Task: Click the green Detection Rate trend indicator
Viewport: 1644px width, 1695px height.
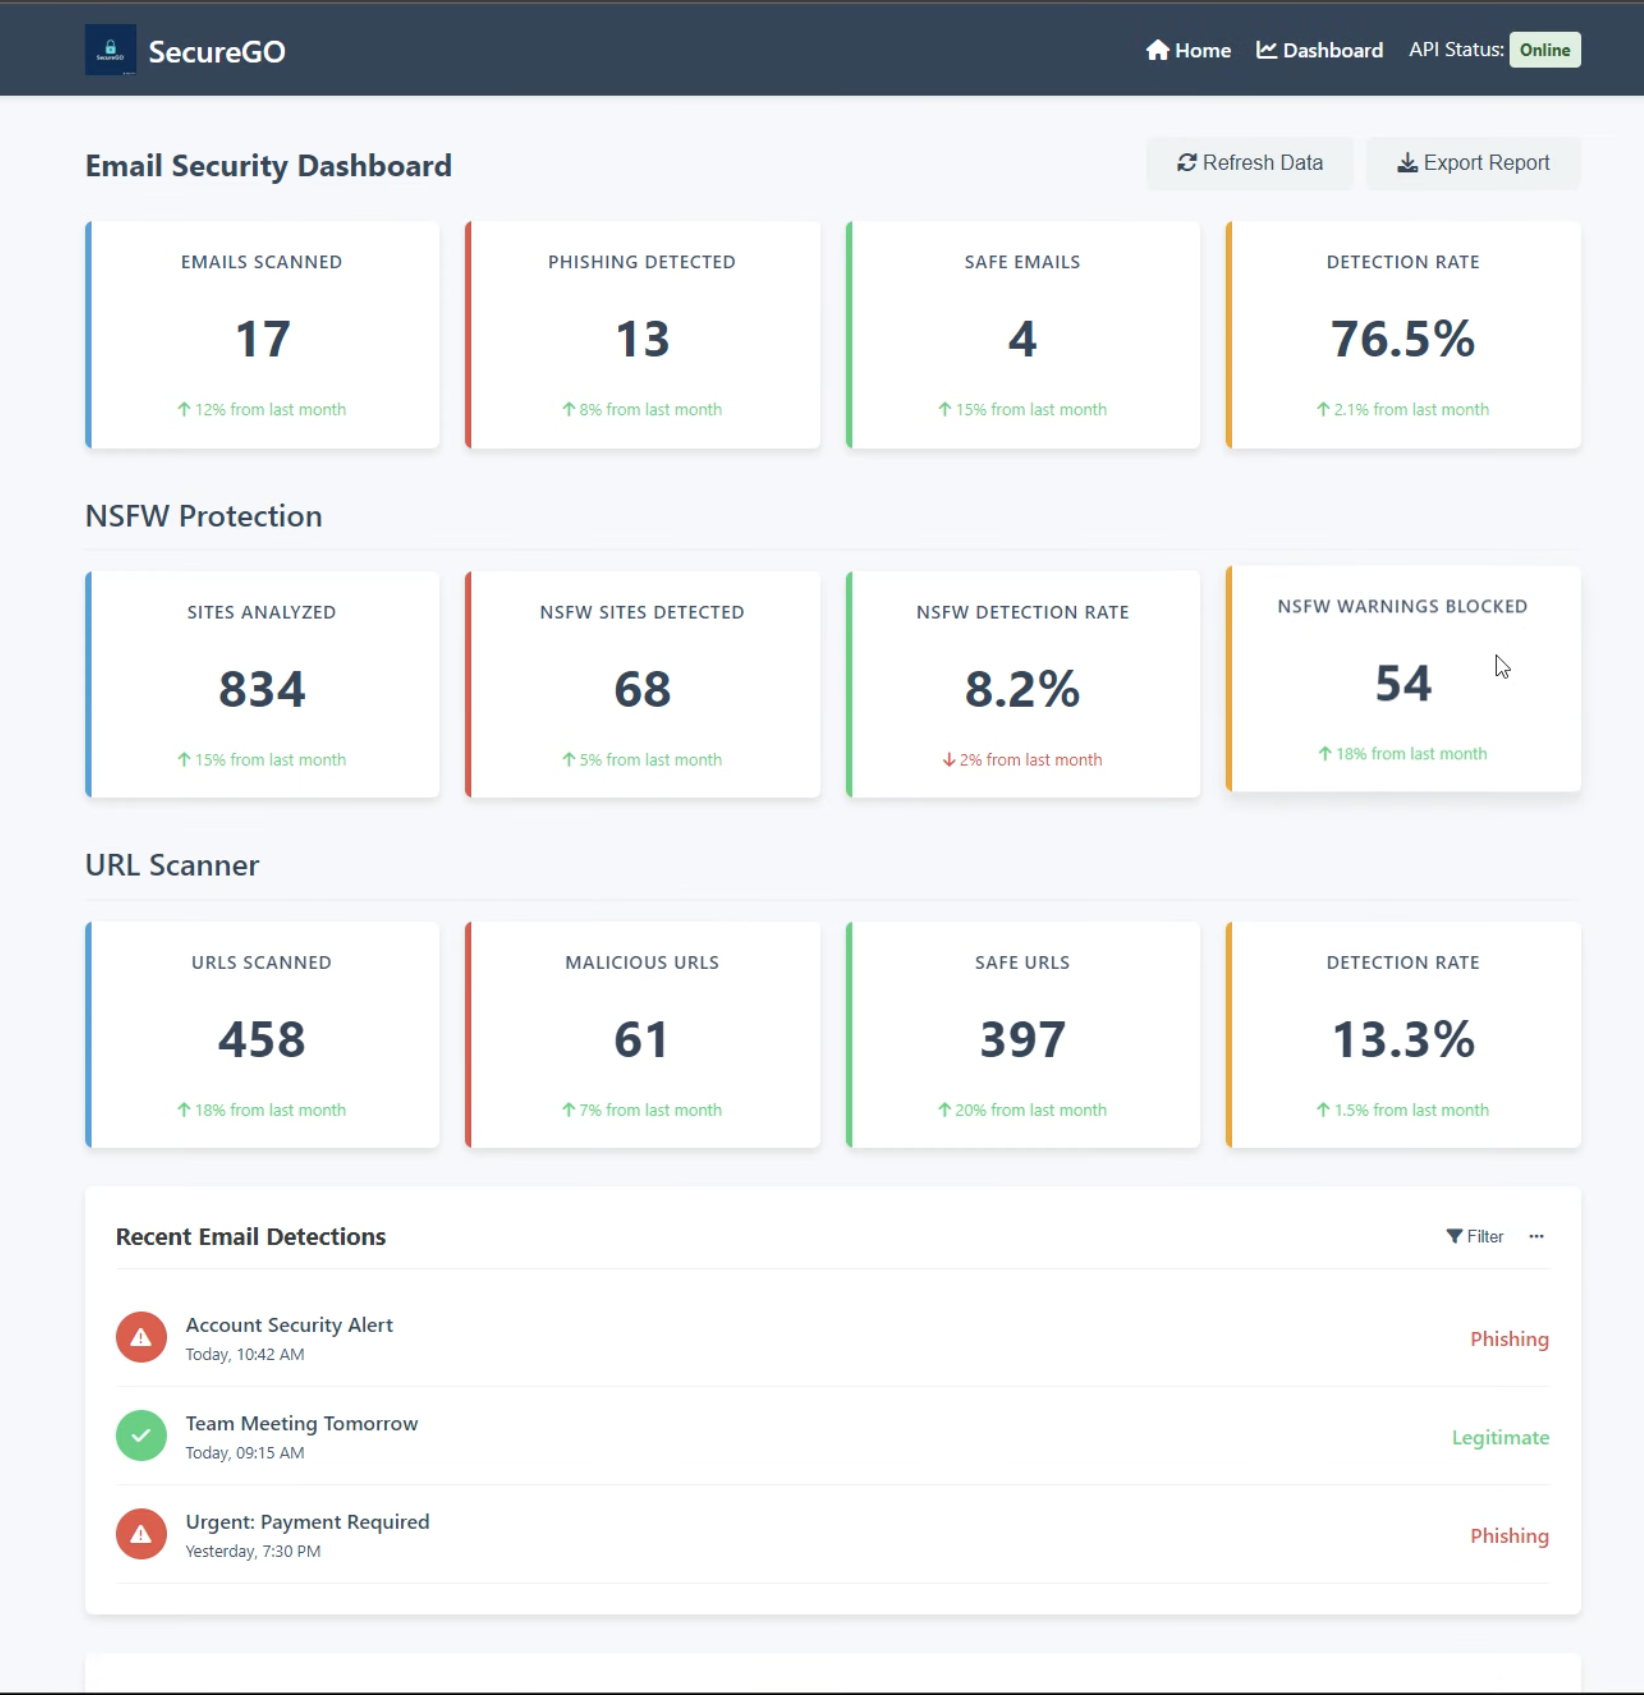Action: (x=1403, y=409)
